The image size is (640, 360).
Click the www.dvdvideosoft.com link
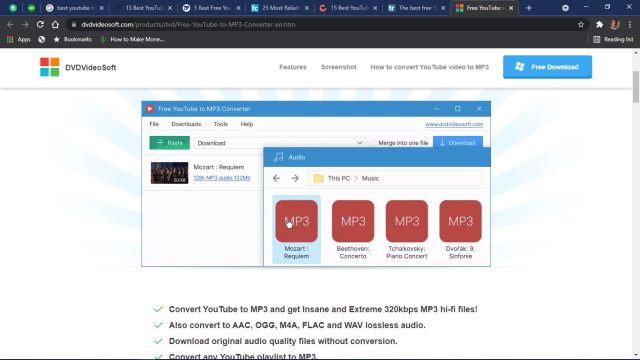point(454,124)
